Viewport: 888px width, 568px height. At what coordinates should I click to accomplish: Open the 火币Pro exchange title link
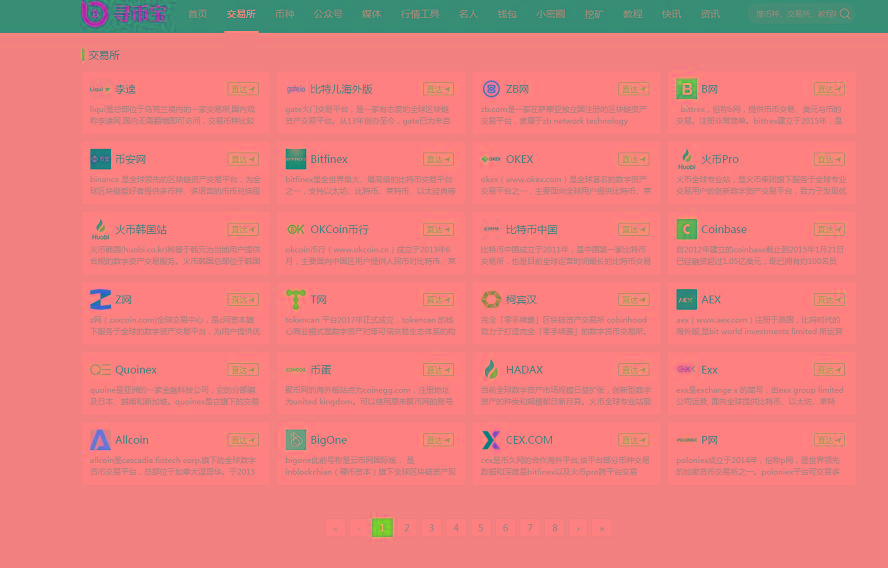point(719,159)
